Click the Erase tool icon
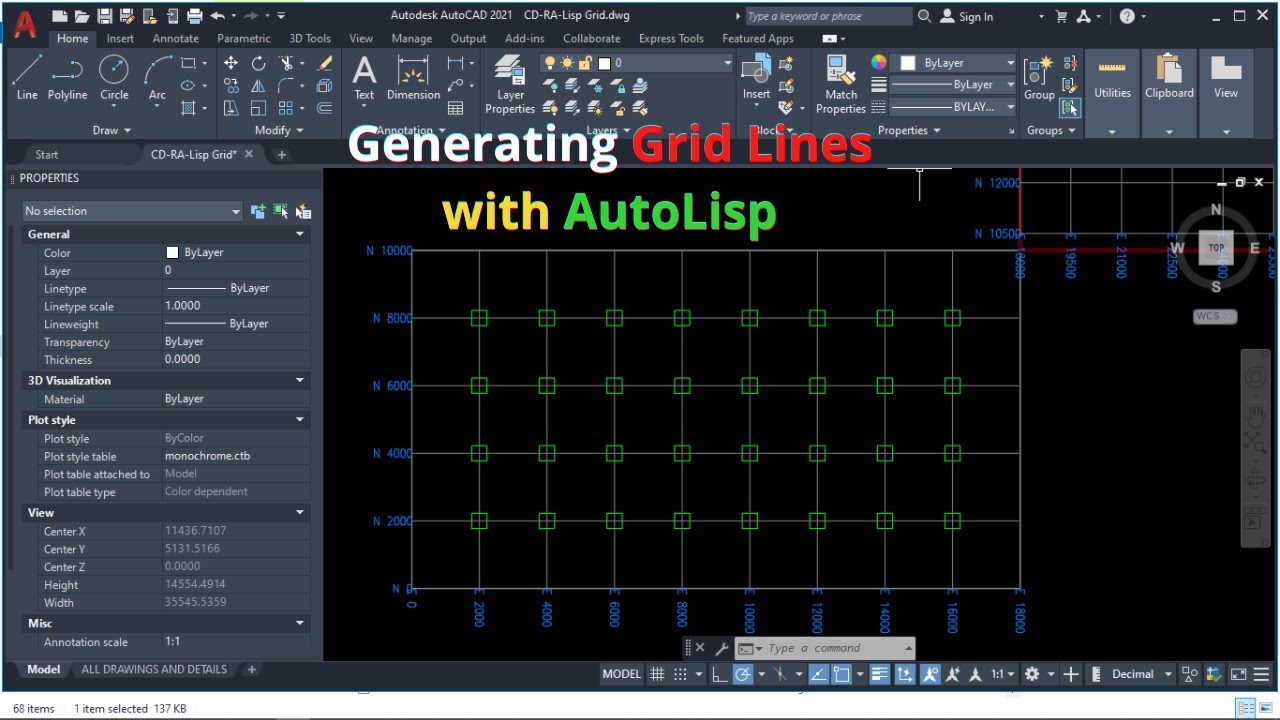1280x720 pixels. (x=324, y=63)
